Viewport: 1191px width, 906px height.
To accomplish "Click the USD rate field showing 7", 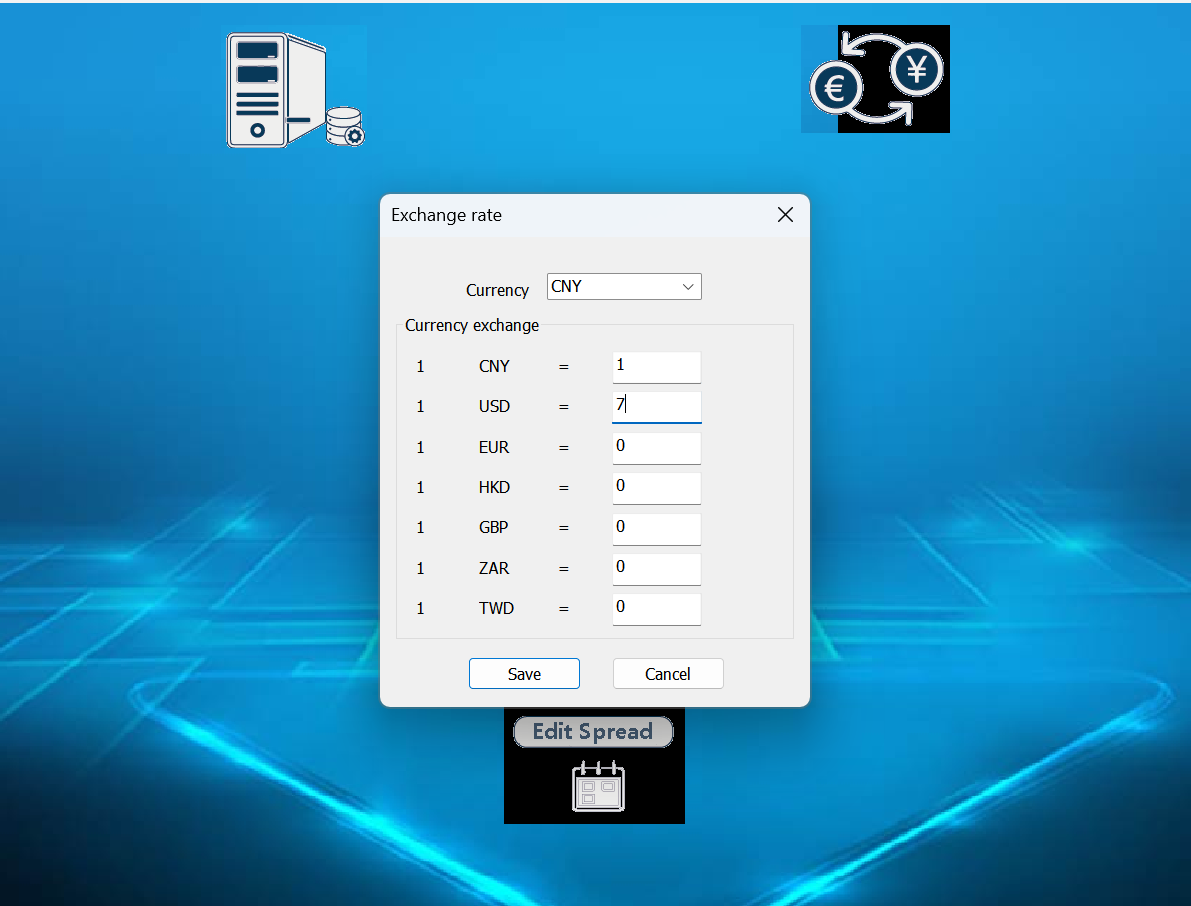I will pos(656,407).
